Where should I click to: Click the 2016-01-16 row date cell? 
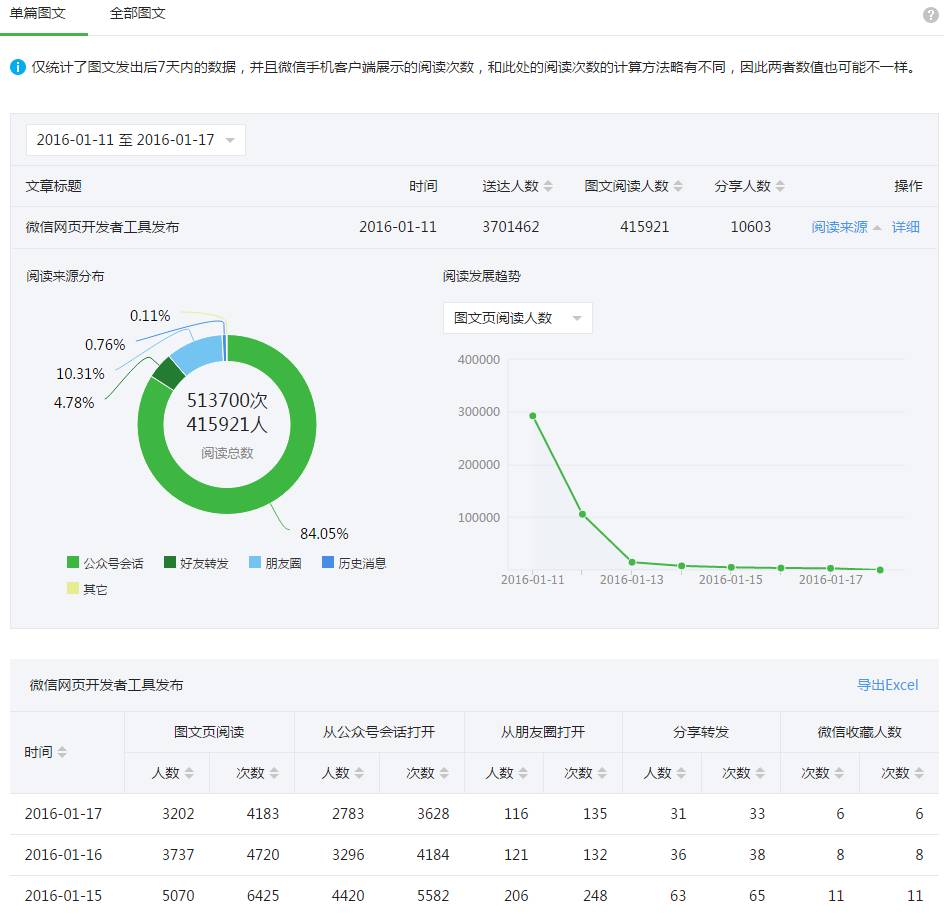pos(63,855)
